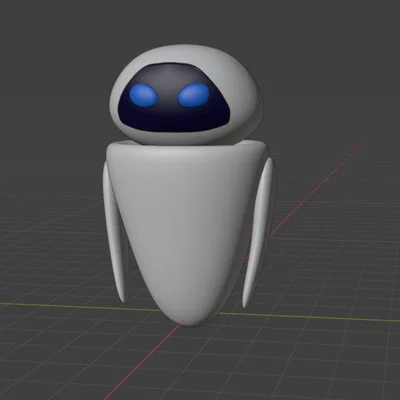The image size is (400, 400).
Task: Select the robot's left arm fin
Action: click(115, 233)
